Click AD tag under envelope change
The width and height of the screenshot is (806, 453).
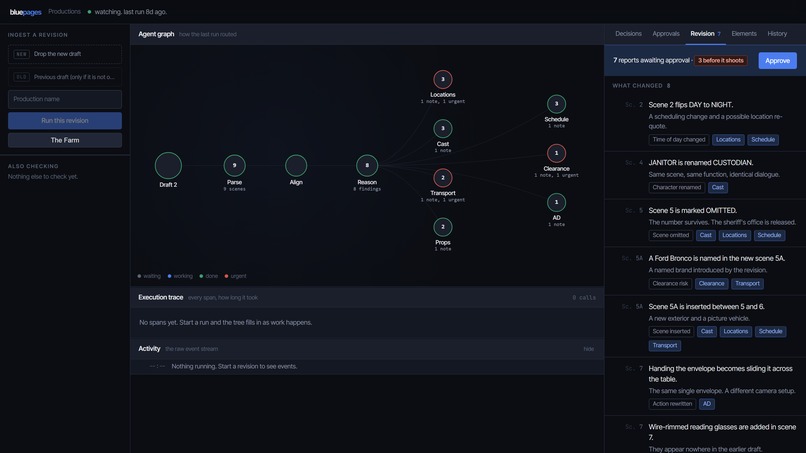[x=707, y=404]
